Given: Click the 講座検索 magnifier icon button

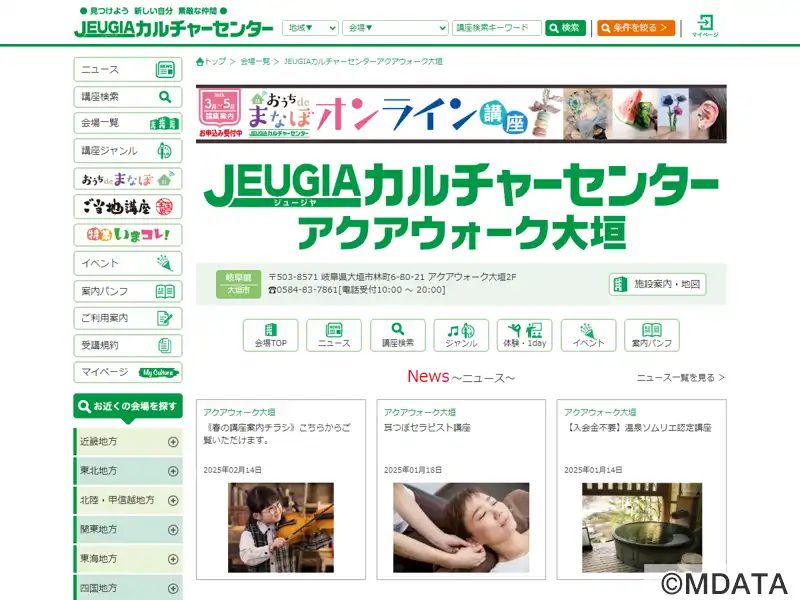Looking at the screenshot, I should [397, 335].
